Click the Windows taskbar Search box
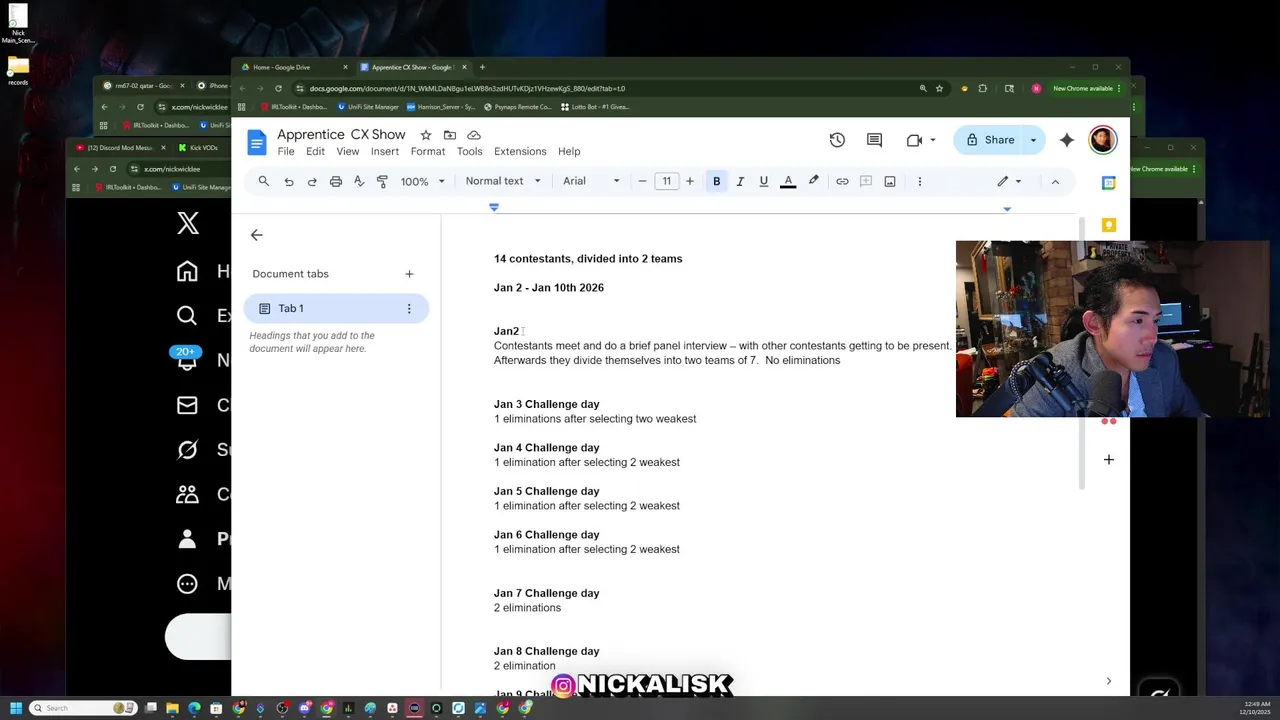 click(x=83, y=708)
